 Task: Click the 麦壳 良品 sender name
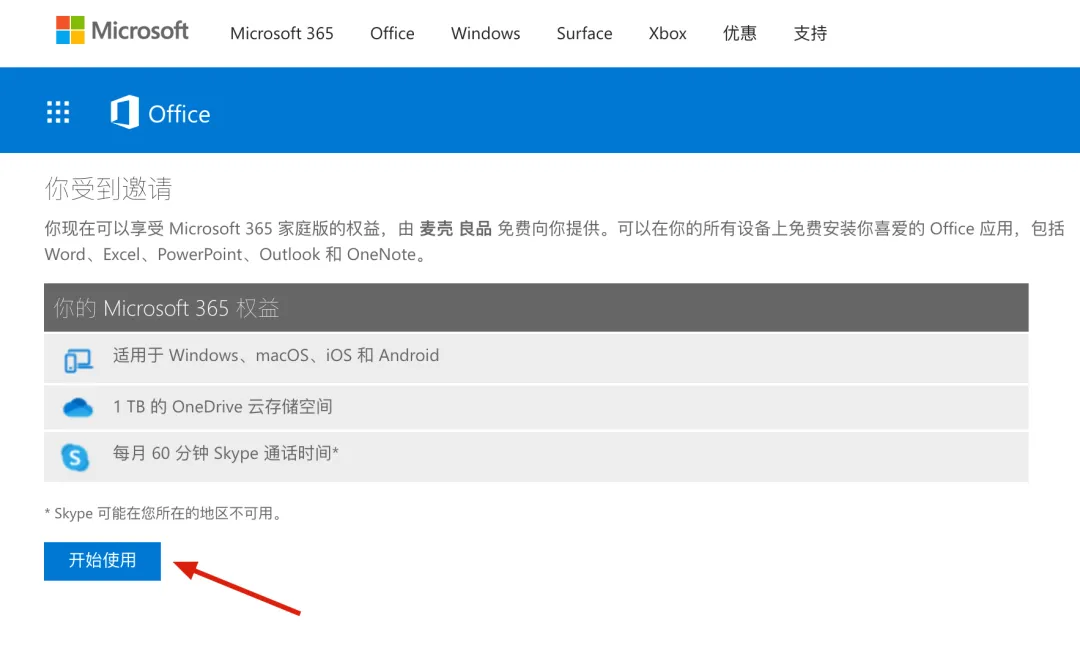pos(455,229)
